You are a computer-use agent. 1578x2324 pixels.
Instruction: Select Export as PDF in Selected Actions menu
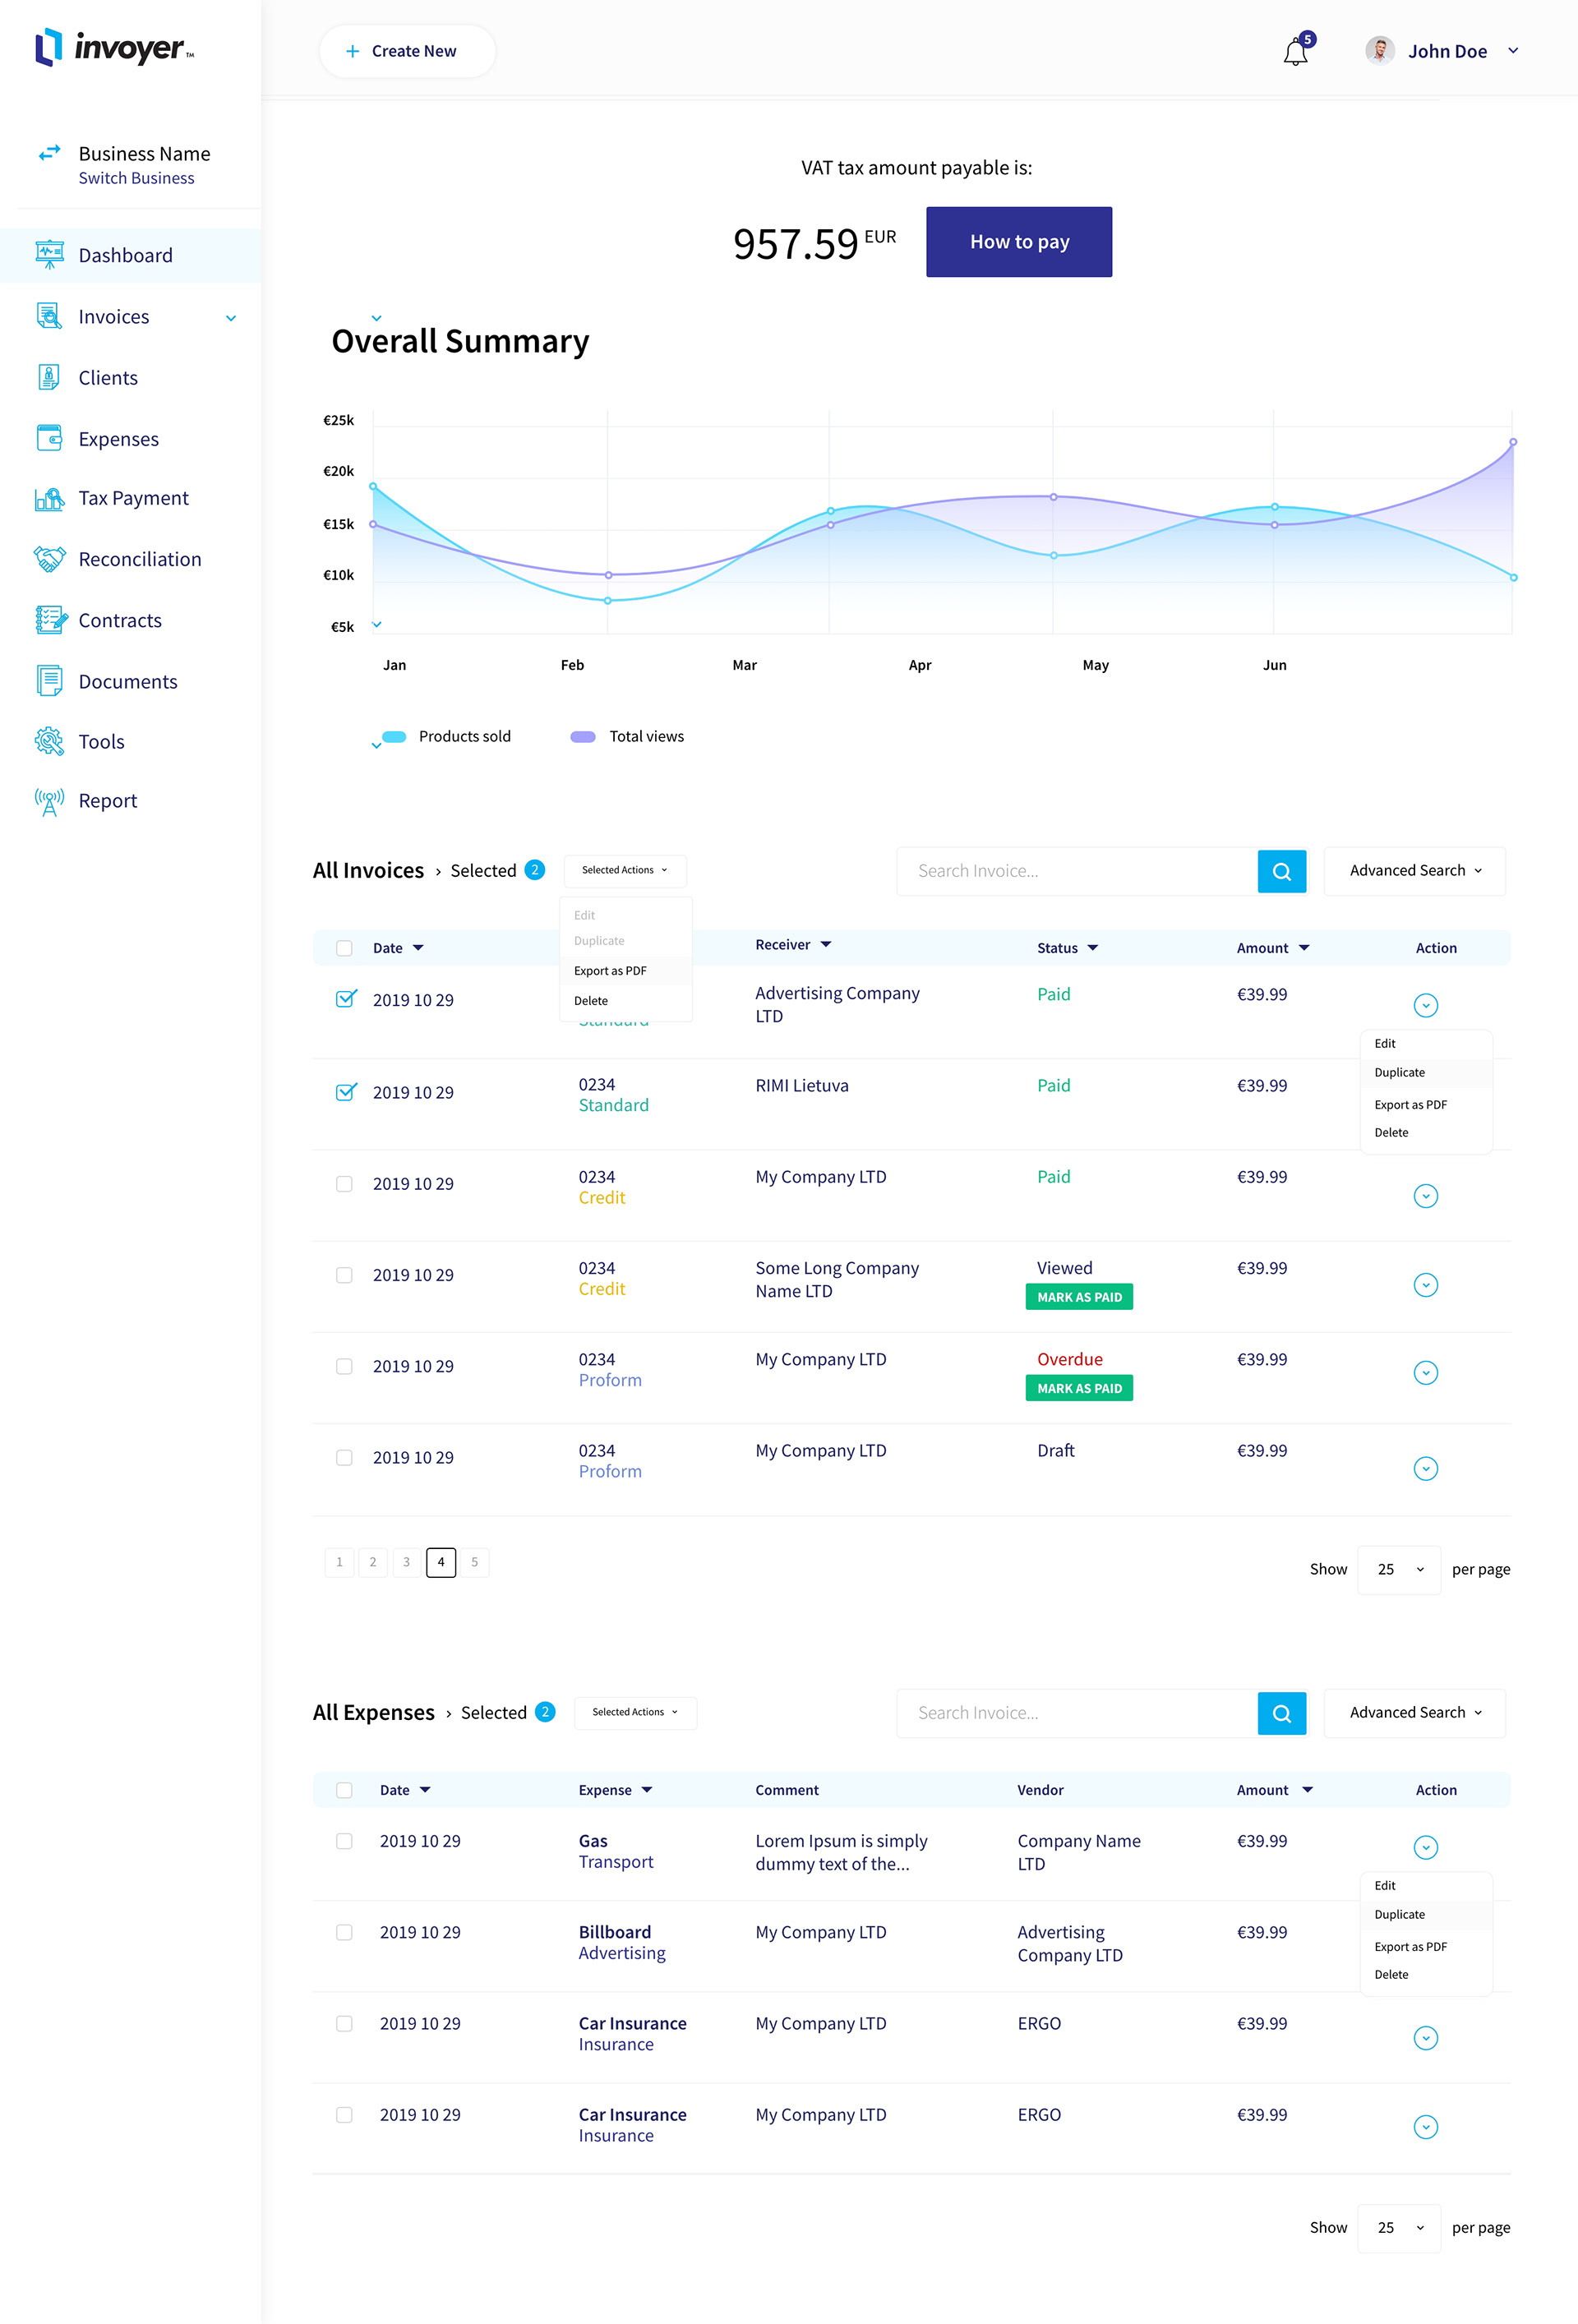pos(610,971)
